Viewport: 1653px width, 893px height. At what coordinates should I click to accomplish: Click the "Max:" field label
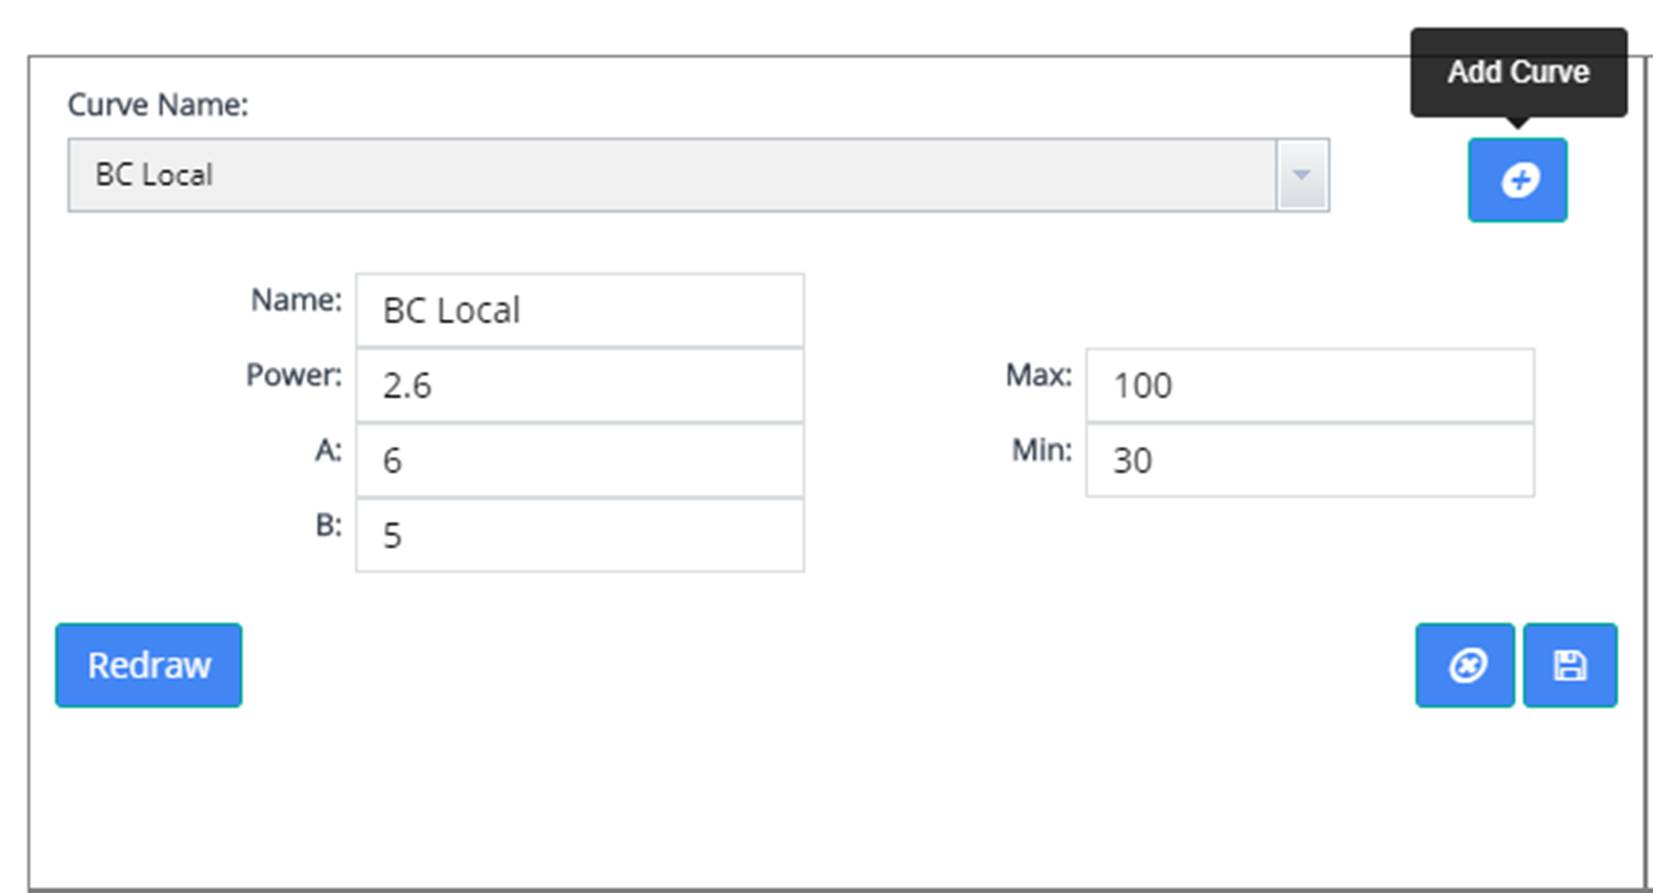1038,374
